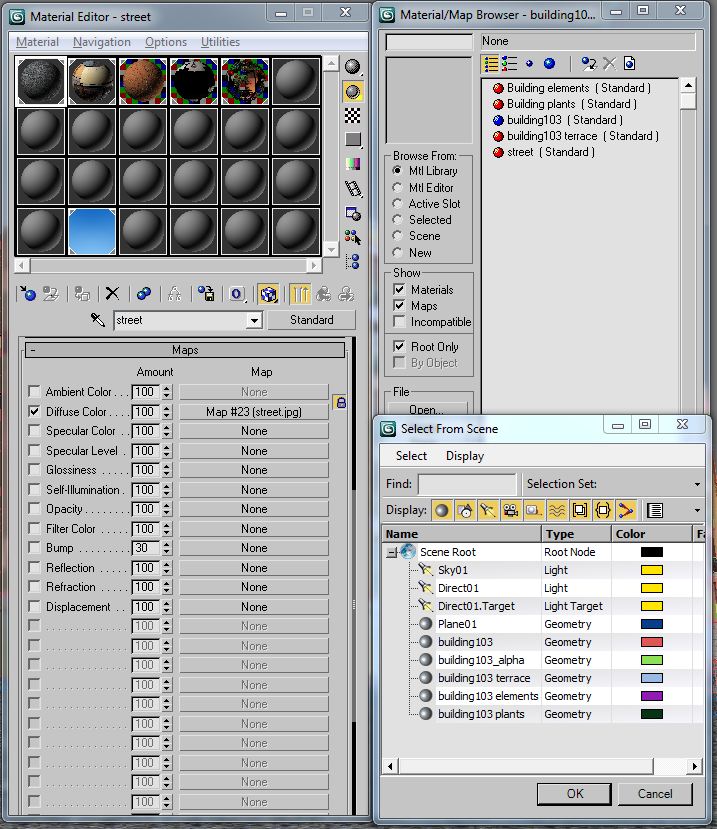This screenshot has width=717, height=829.
Task: Toggle the Backlight icon in Material Editor
Action: (x=353, y=91)
